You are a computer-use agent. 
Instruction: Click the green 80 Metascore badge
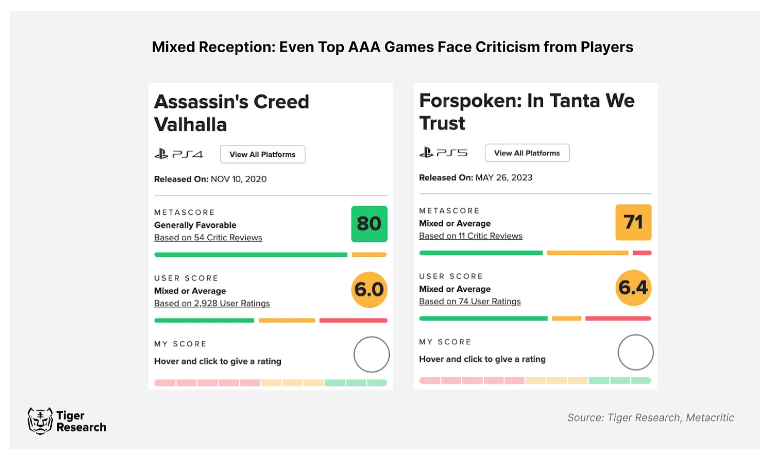[x=369, y=223]
